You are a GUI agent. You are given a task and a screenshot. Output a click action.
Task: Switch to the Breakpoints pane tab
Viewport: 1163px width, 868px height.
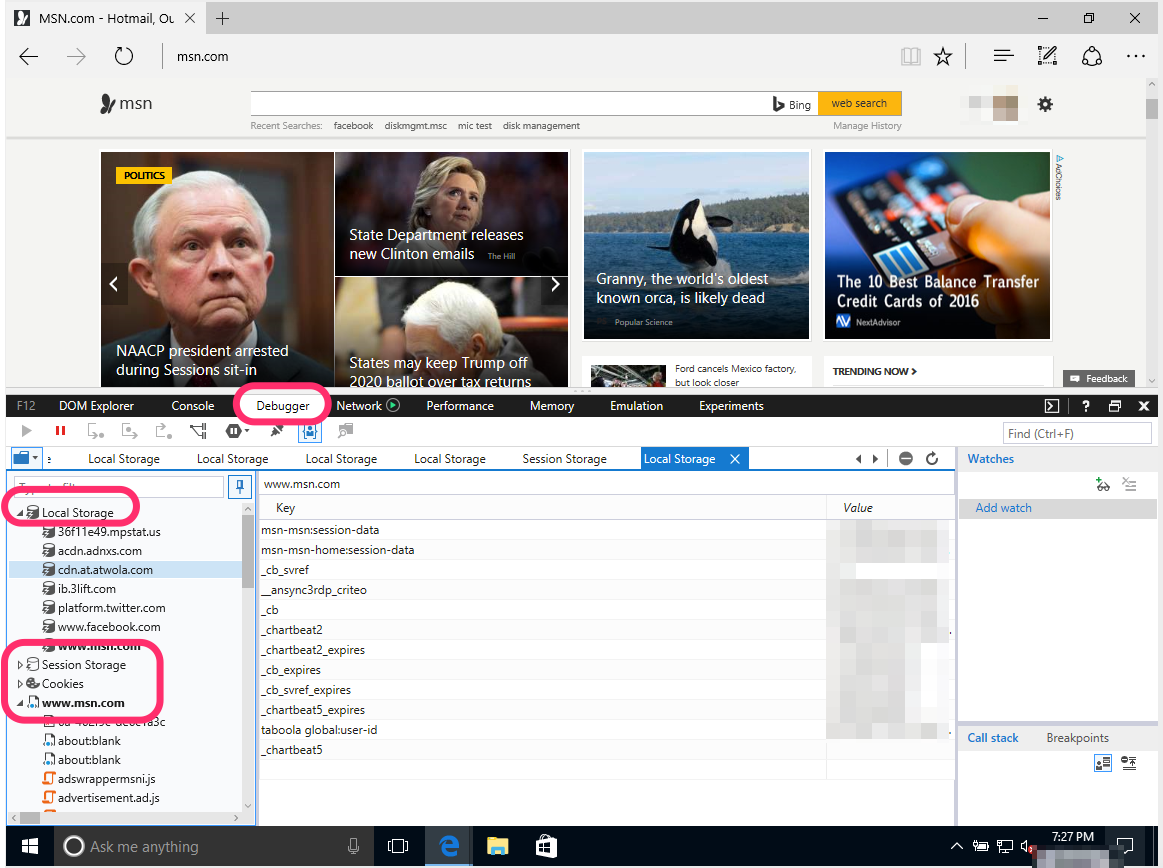(1078, 738)
